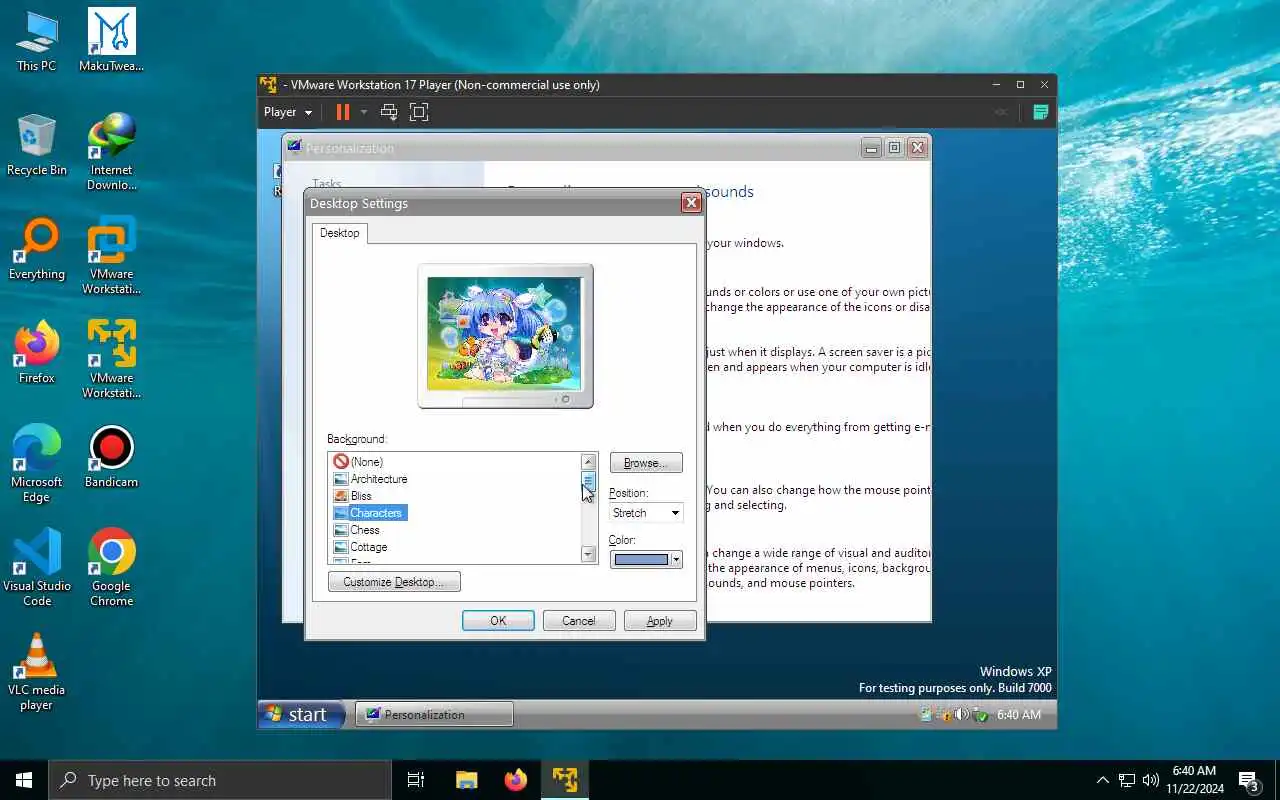Select Bliss in the Background list
The height and width of the screenshot is (800, 1280).
click(x=360, y=496)
